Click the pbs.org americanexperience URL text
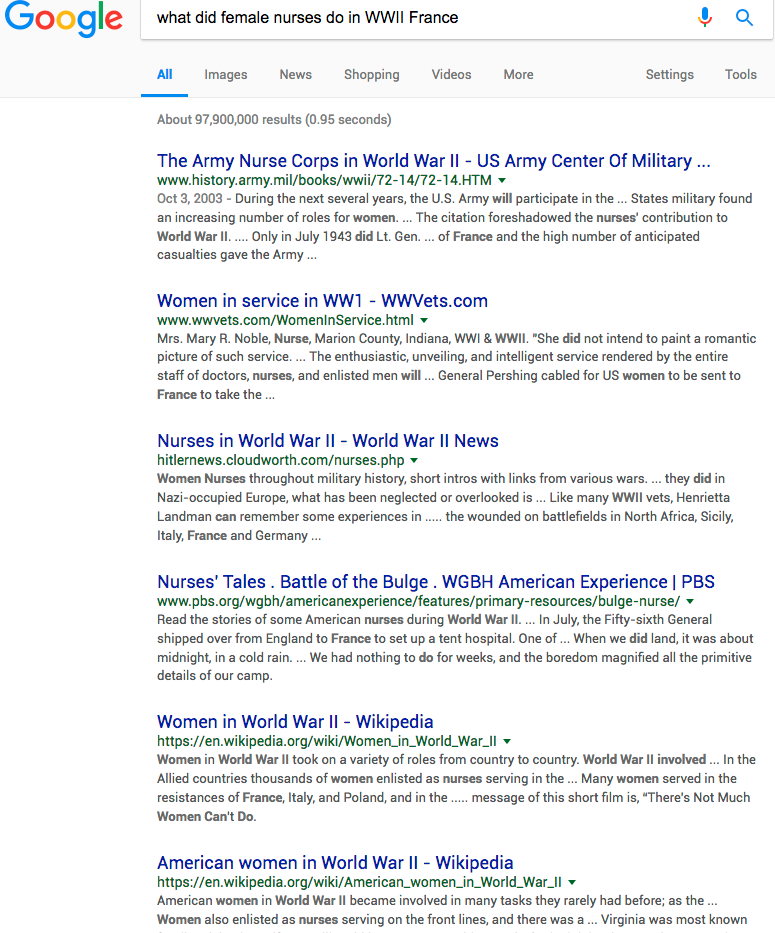775x933 pixels. click(x=418, y=602)
